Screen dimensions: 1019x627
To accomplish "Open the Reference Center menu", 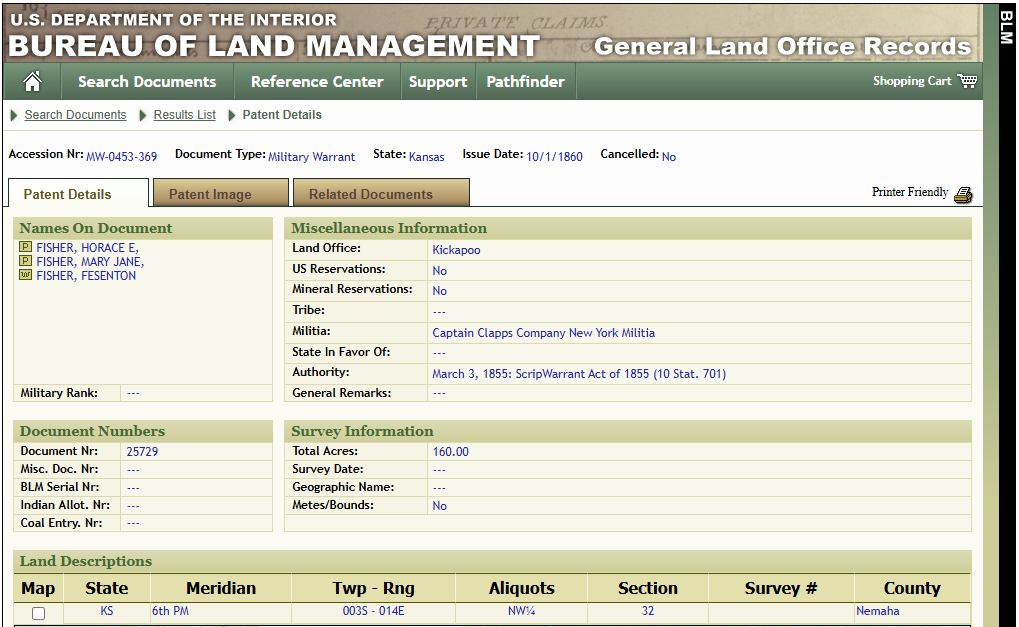I will coord(317,82).
